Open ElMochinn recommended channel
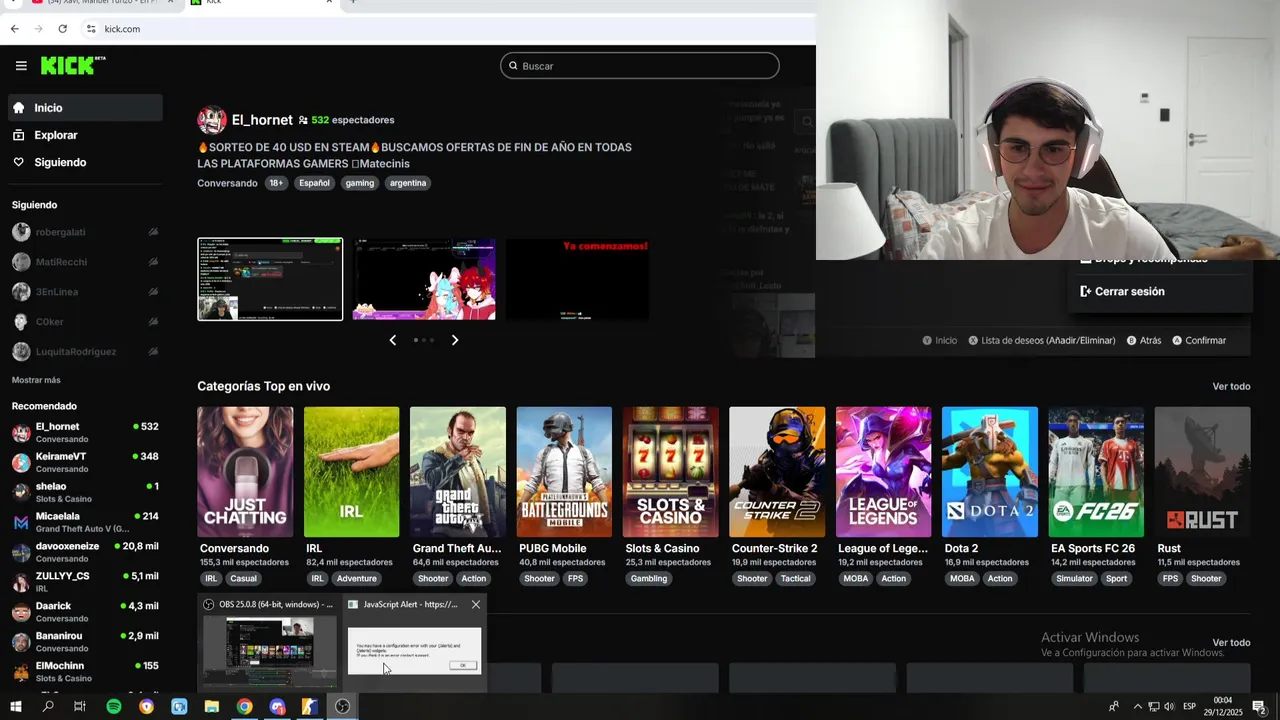1280x720 pixels. [x=85, y=671]
